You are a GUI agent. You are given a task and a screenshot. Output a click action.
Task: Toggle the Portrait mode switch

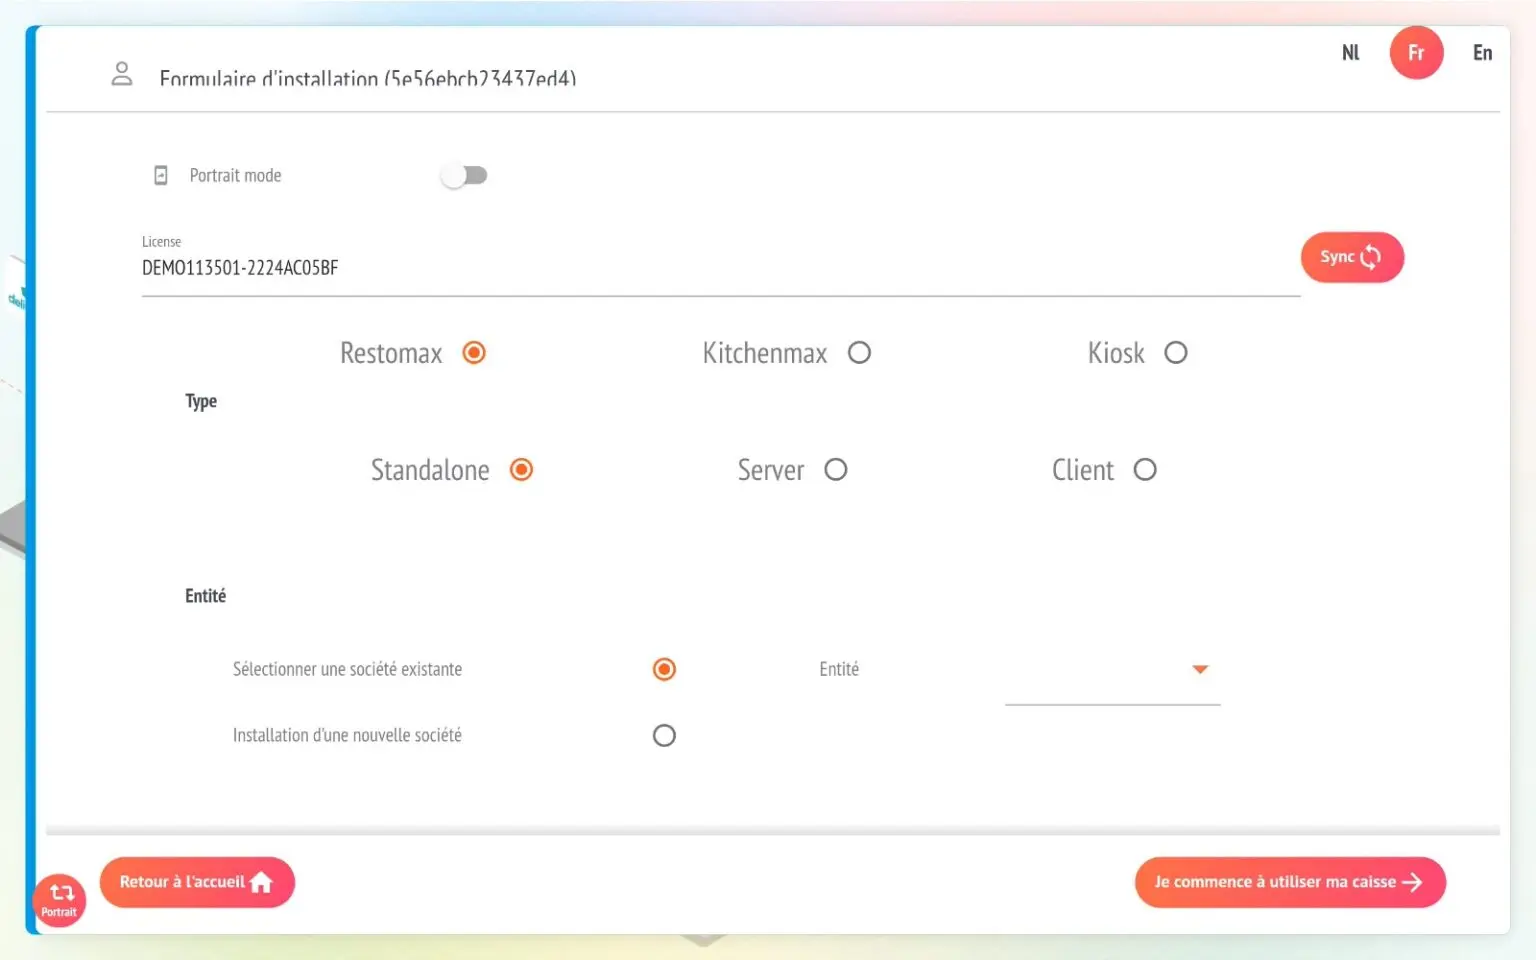click(464, 176)
